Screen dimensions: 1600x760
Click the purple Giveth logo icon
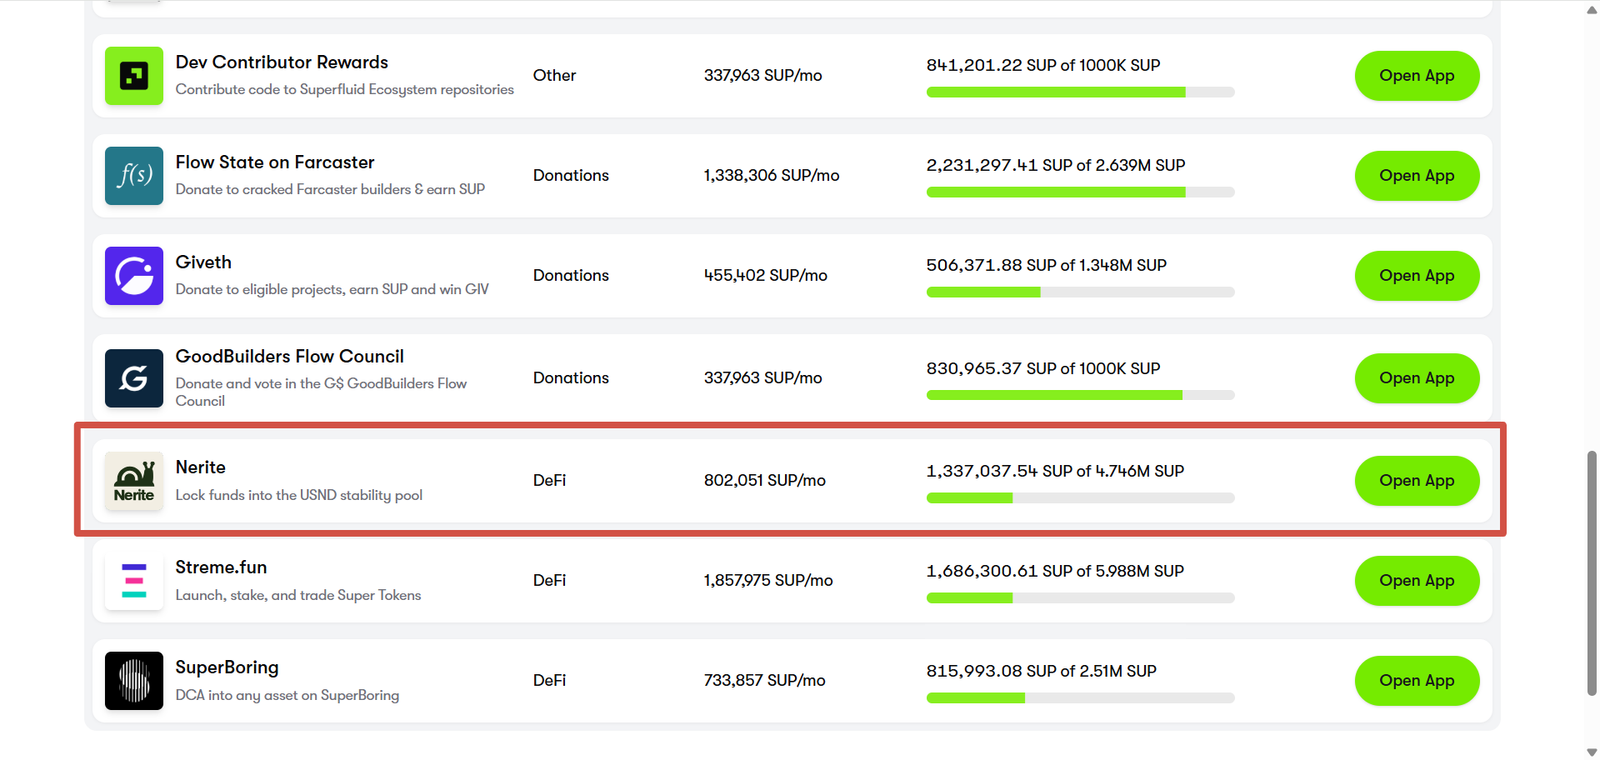tap(134, 276)
